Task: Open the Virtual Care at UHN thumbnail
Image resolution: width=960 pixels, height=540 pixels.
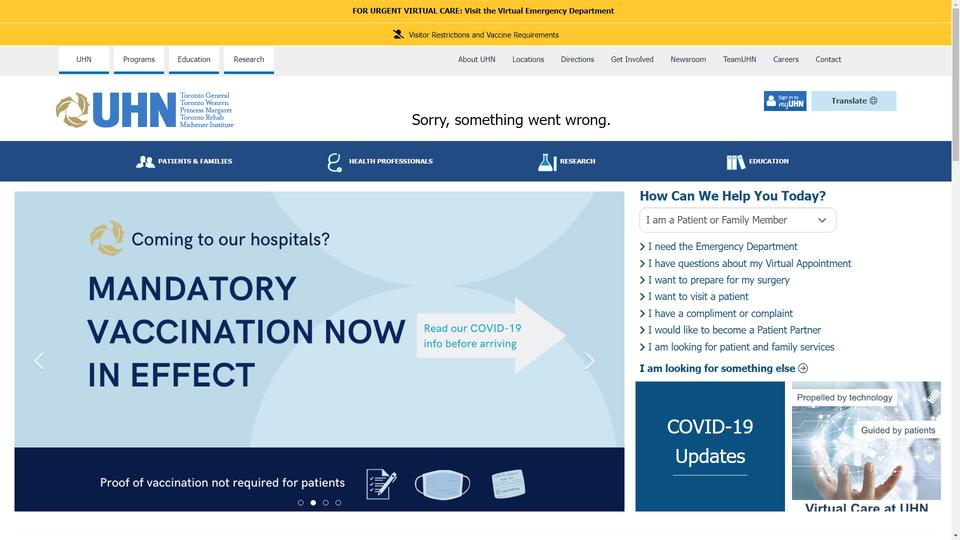Action: click(x=866, y=447)
